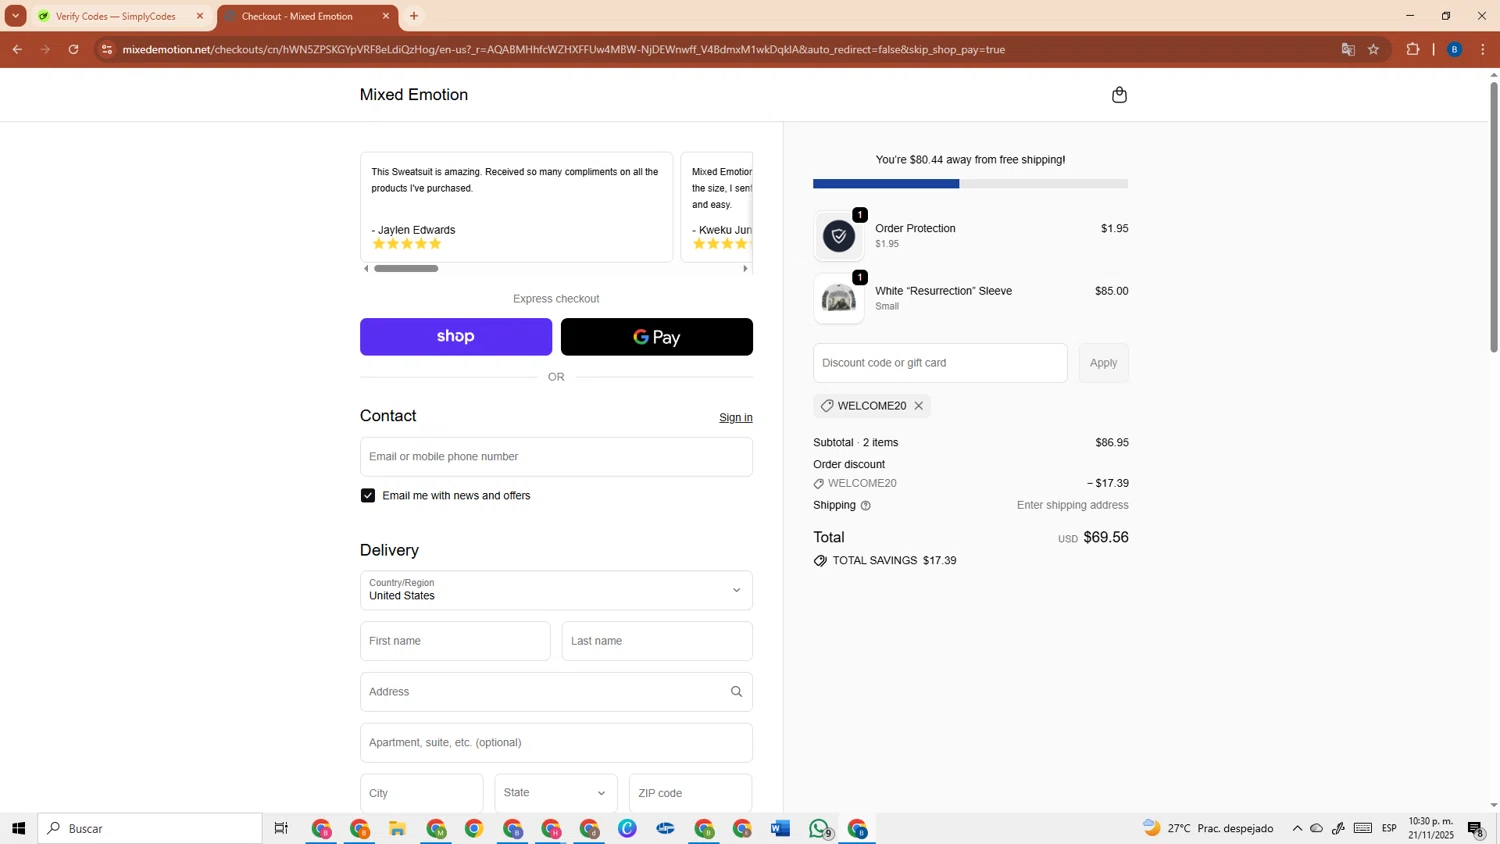Screen dimensions: 1500x844
Task: Open the Windows Start menu
Action: tap(18, 829)
